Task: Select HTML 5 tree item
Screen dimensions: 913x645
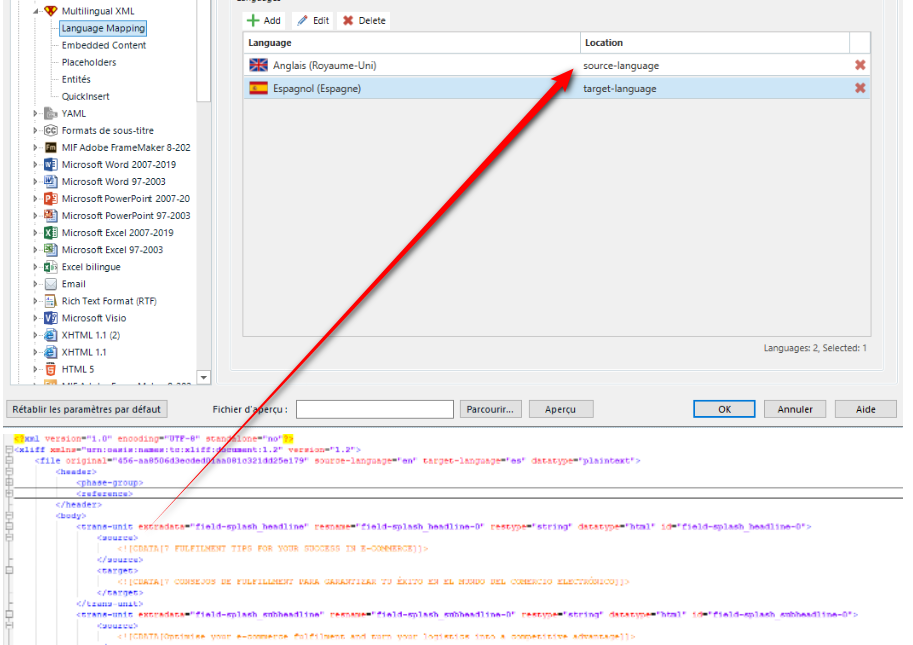Action: [77, 369]
